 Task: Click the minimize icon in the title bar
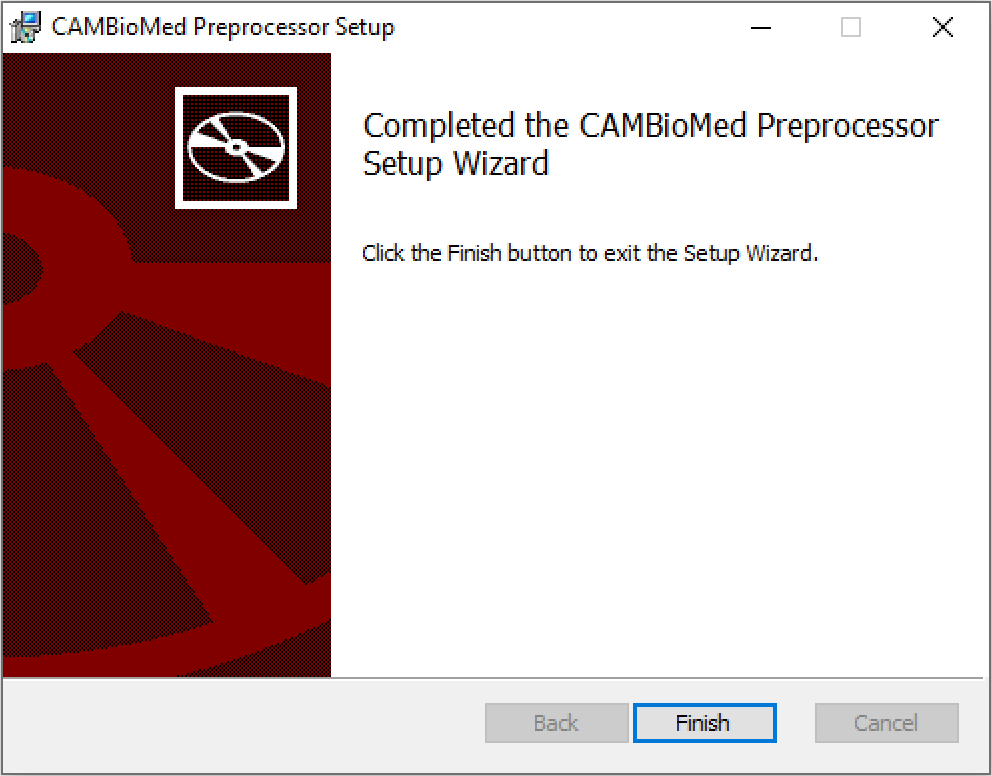760,28
